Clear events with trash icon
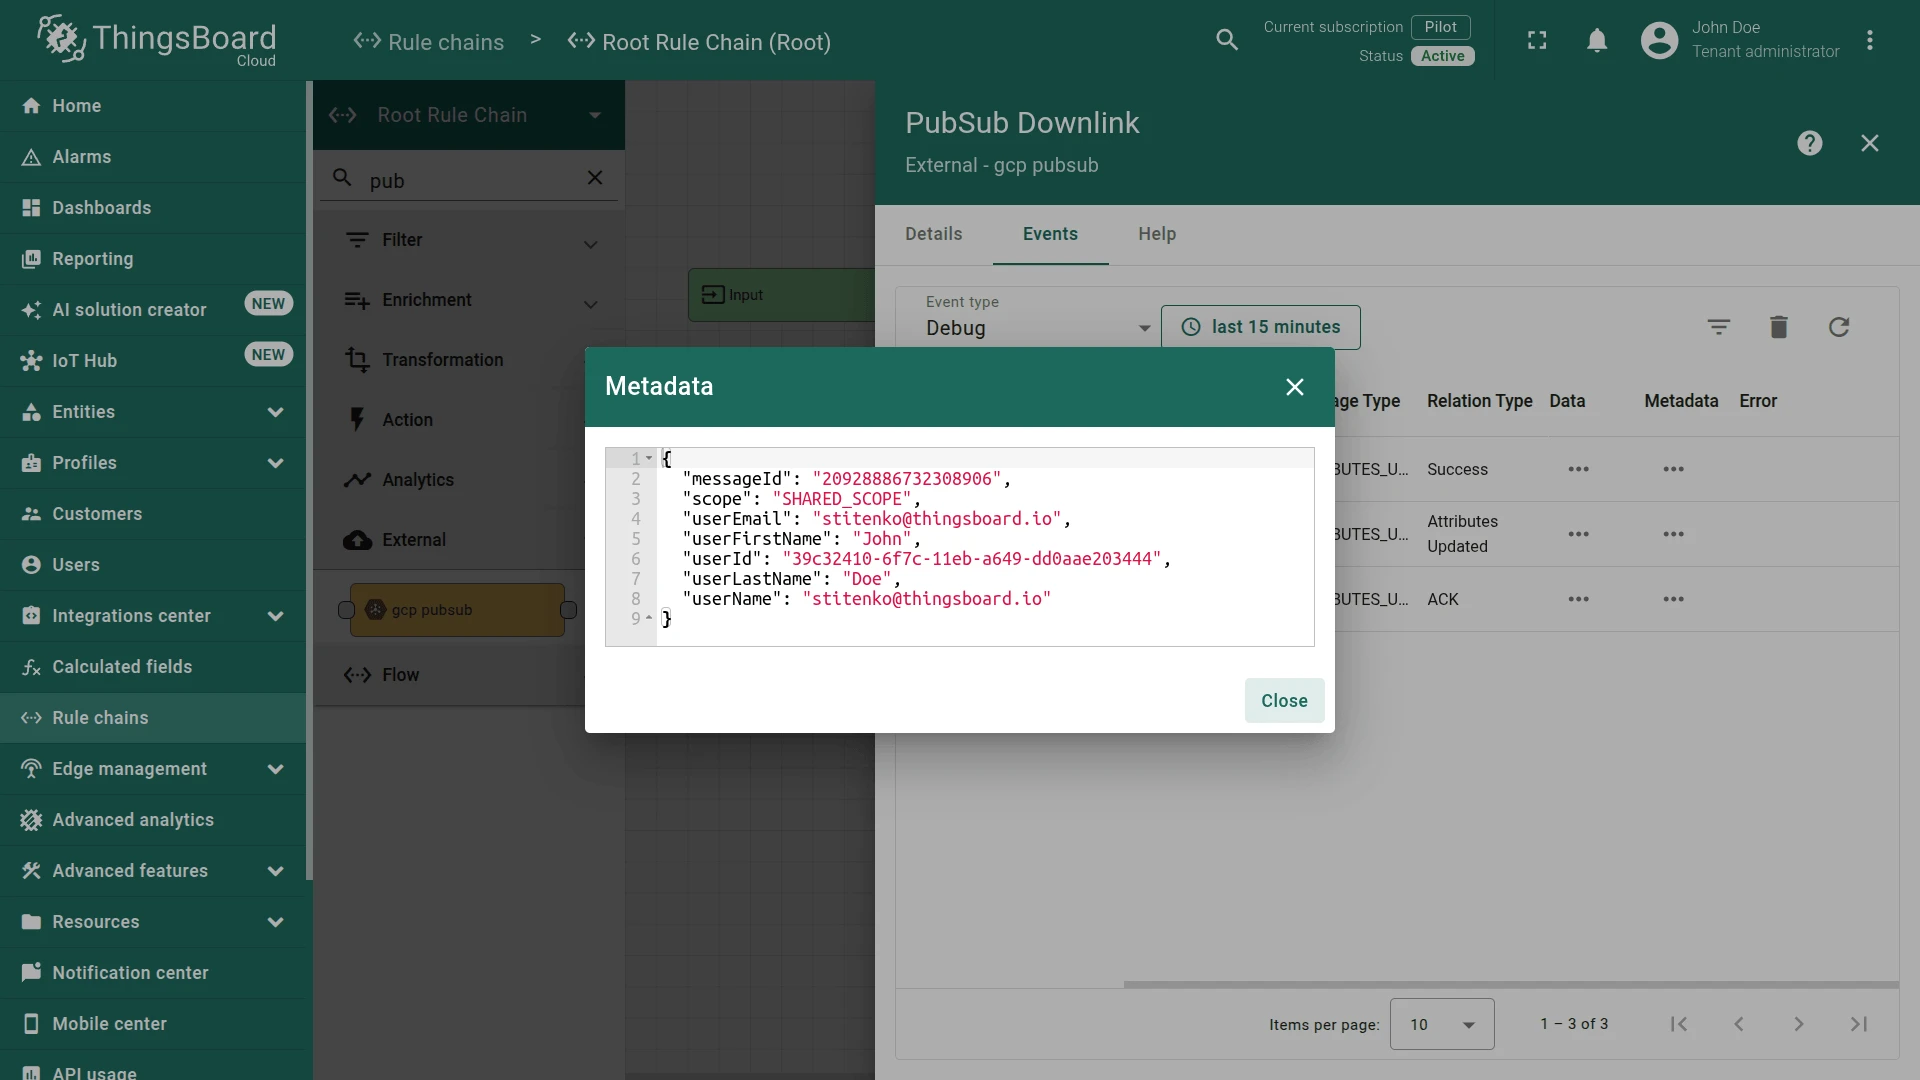 point(1778,327)
